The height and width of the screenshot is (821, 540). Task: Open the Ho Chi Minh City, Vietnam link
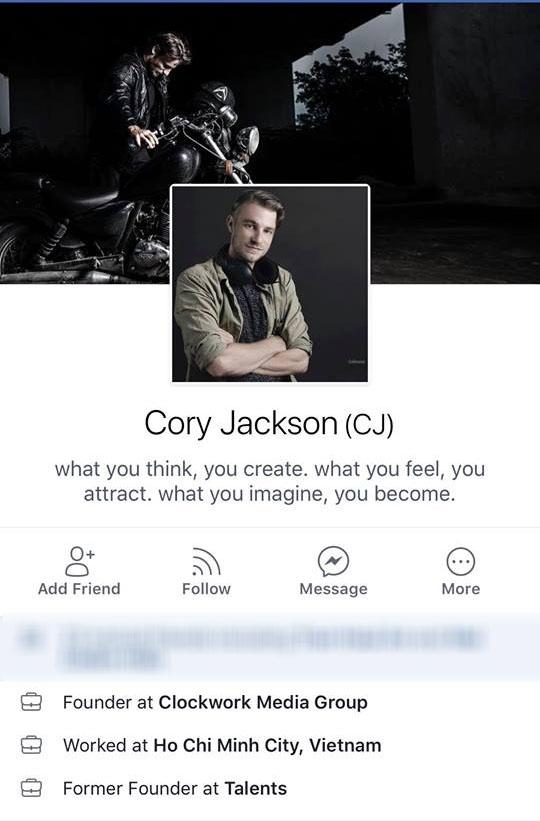click(x=267, y=745)
